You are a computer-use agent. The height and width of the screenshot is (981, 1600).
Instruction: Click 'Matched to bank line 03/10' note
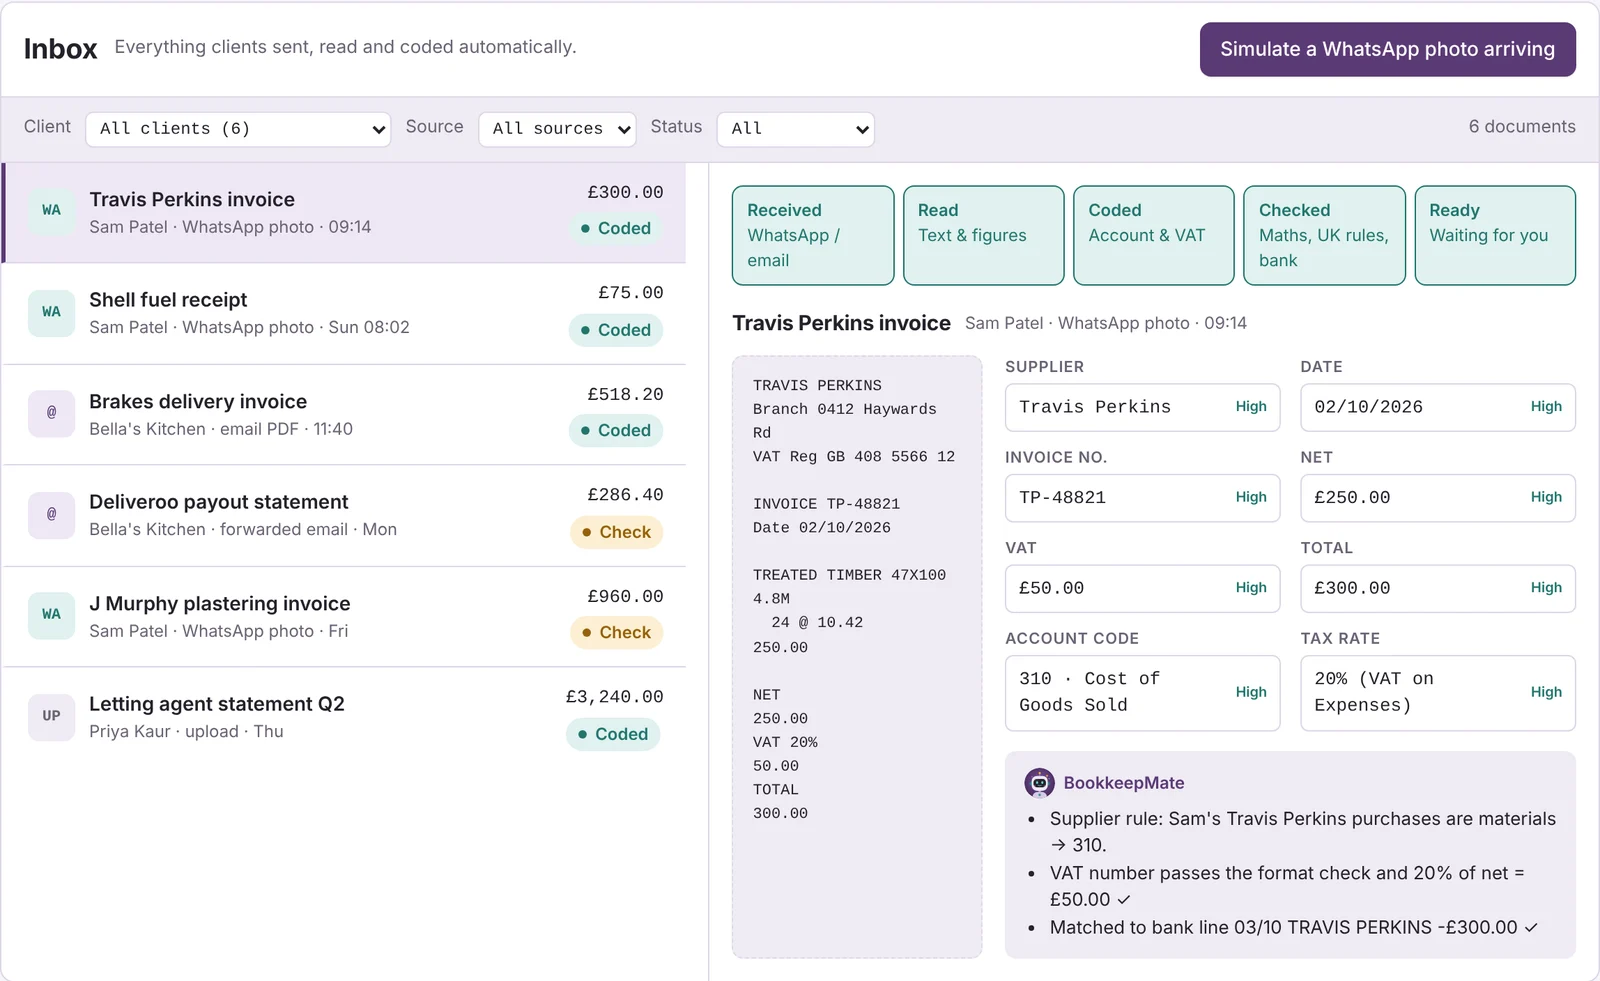pos(1293,928)
